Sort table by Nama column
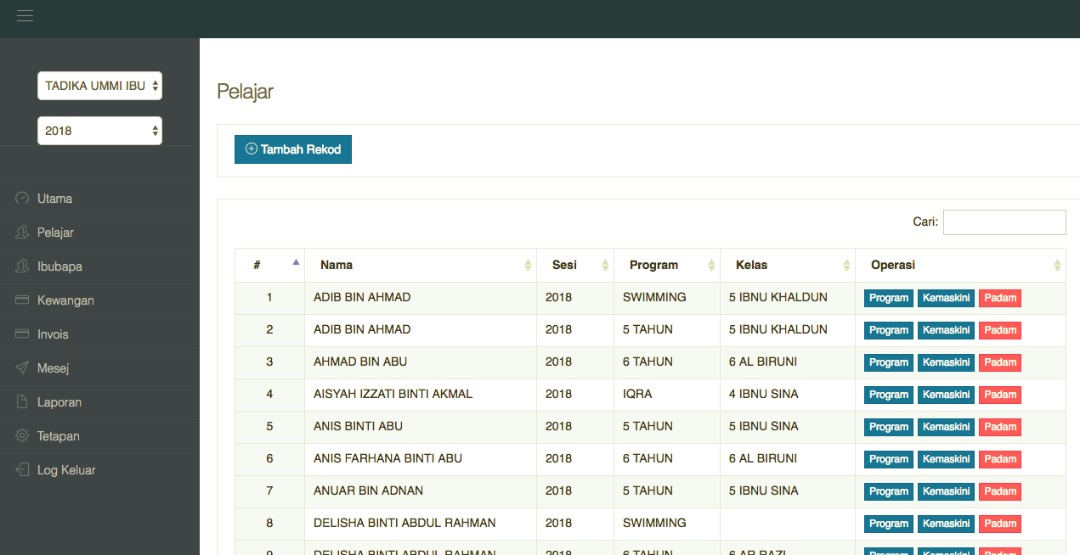The height and width of the screenshot is (555, 1080). (420, 265)
